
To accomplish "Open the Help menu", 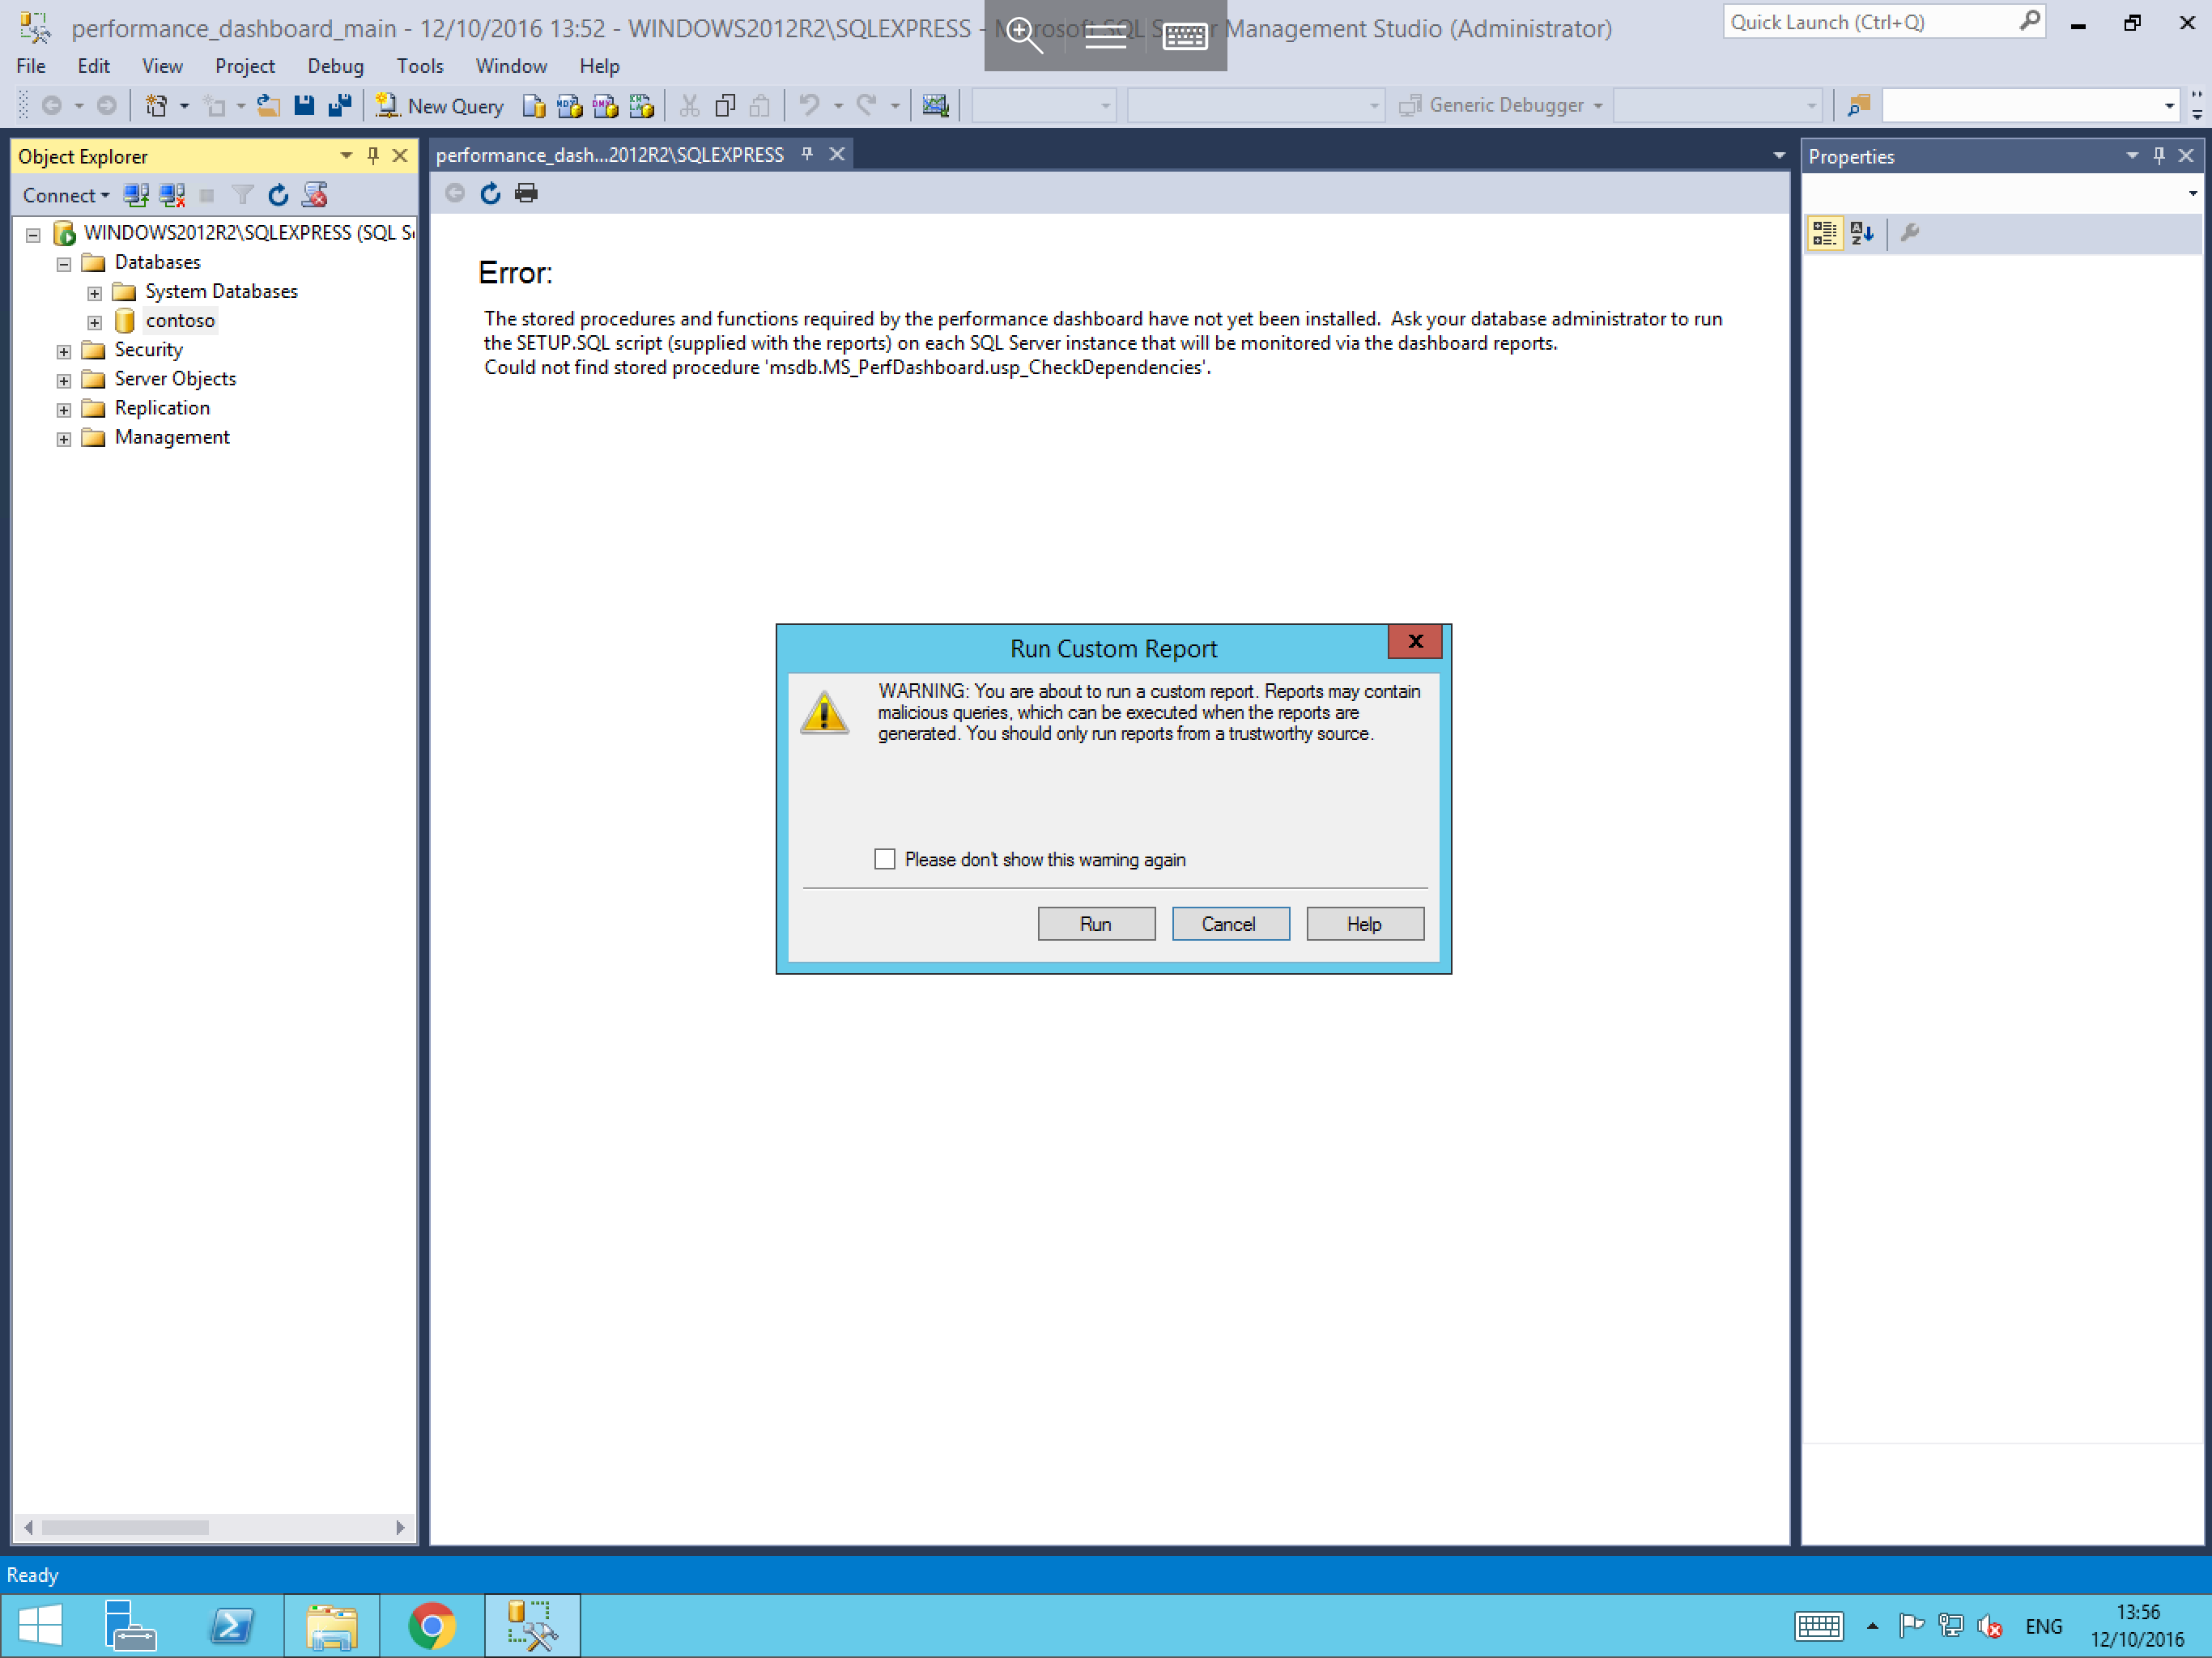I will [x=599, y=66].
